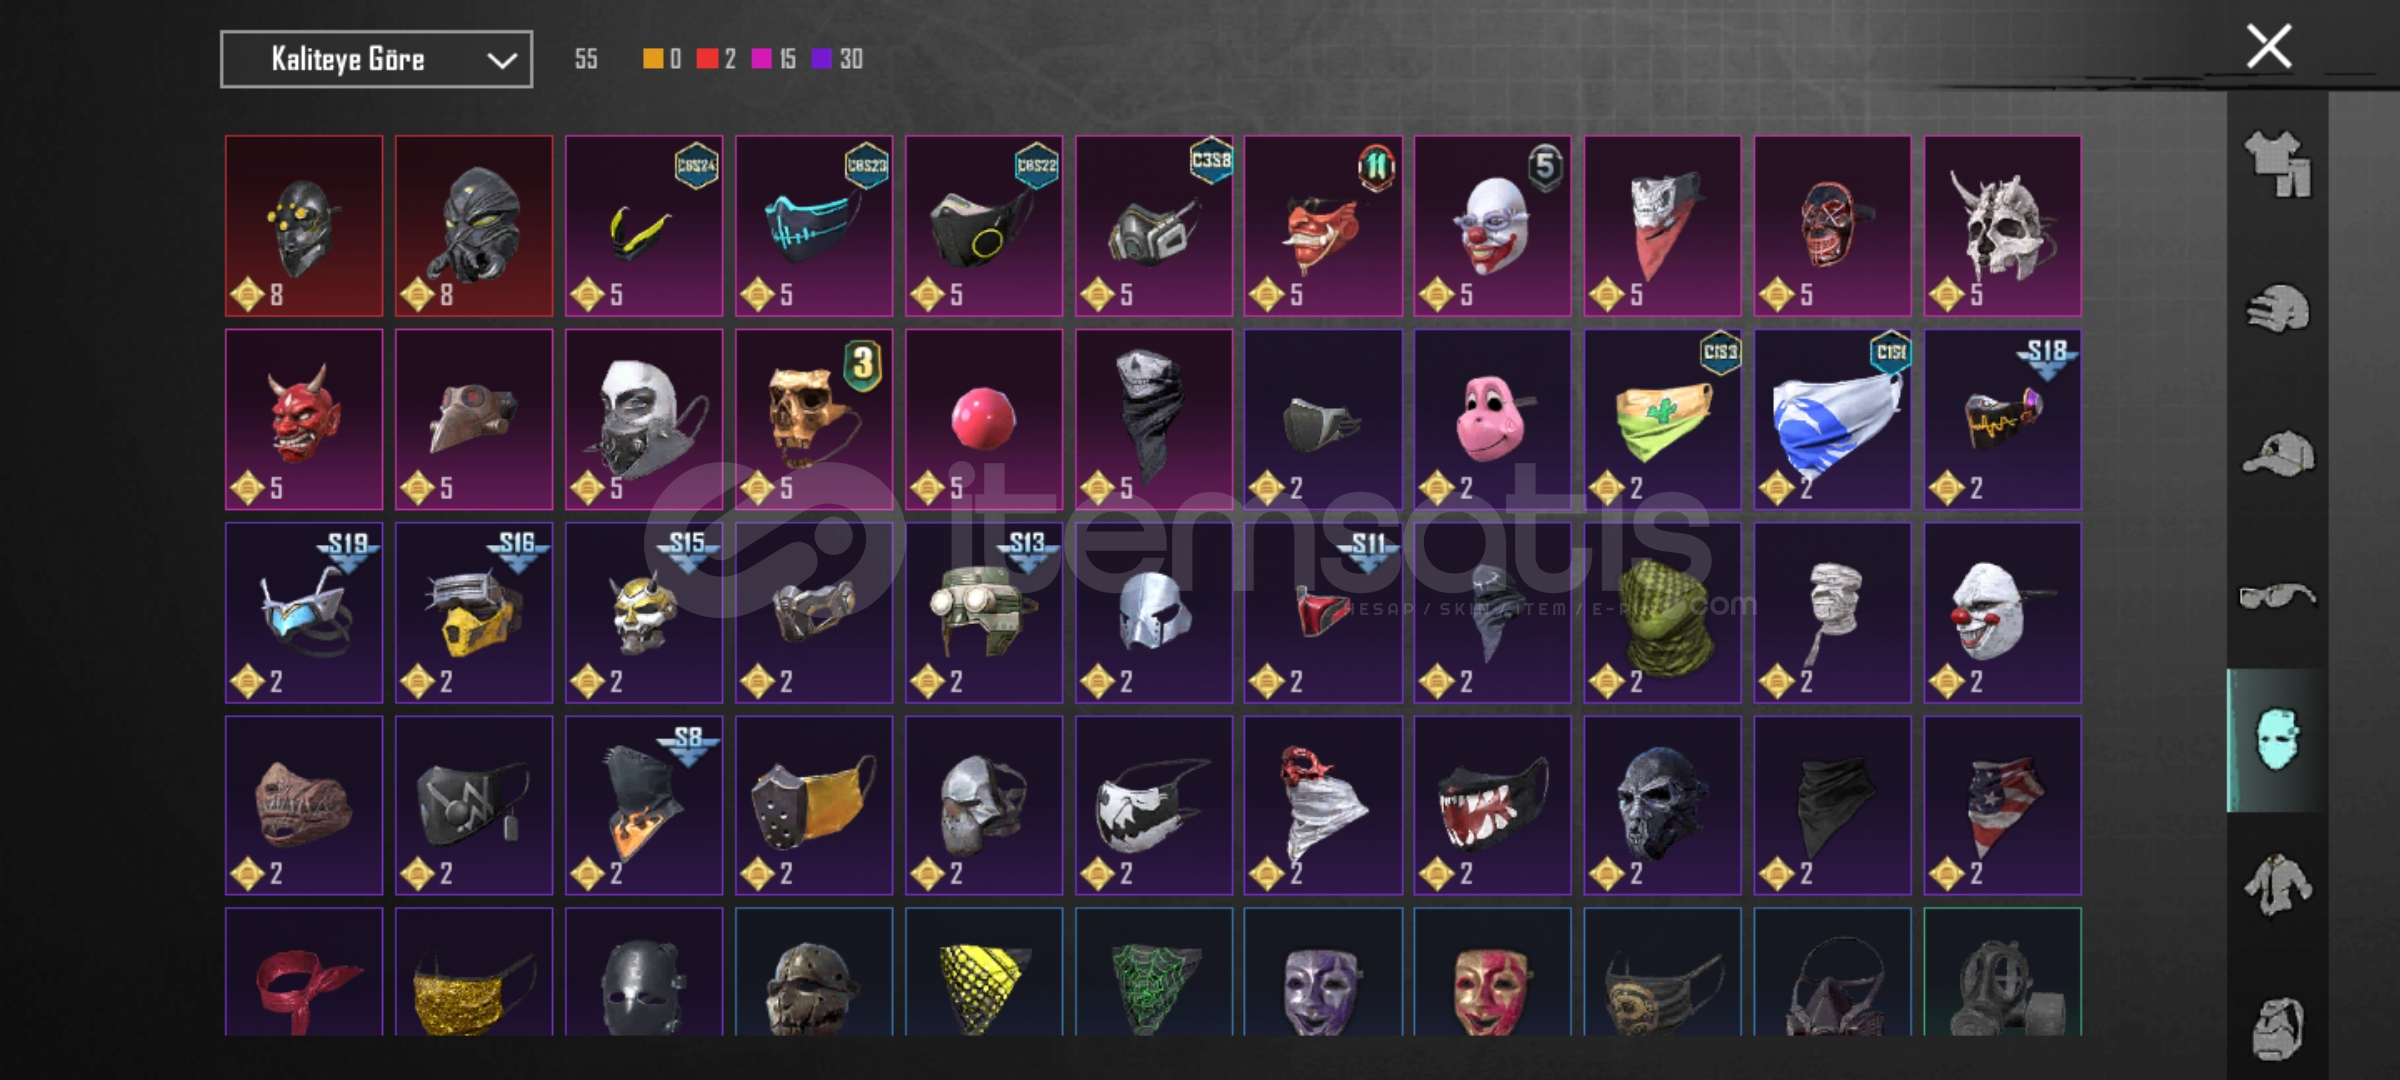Select the golden skull mask item
2400x1080 pixels.
(x=814, y=419)
